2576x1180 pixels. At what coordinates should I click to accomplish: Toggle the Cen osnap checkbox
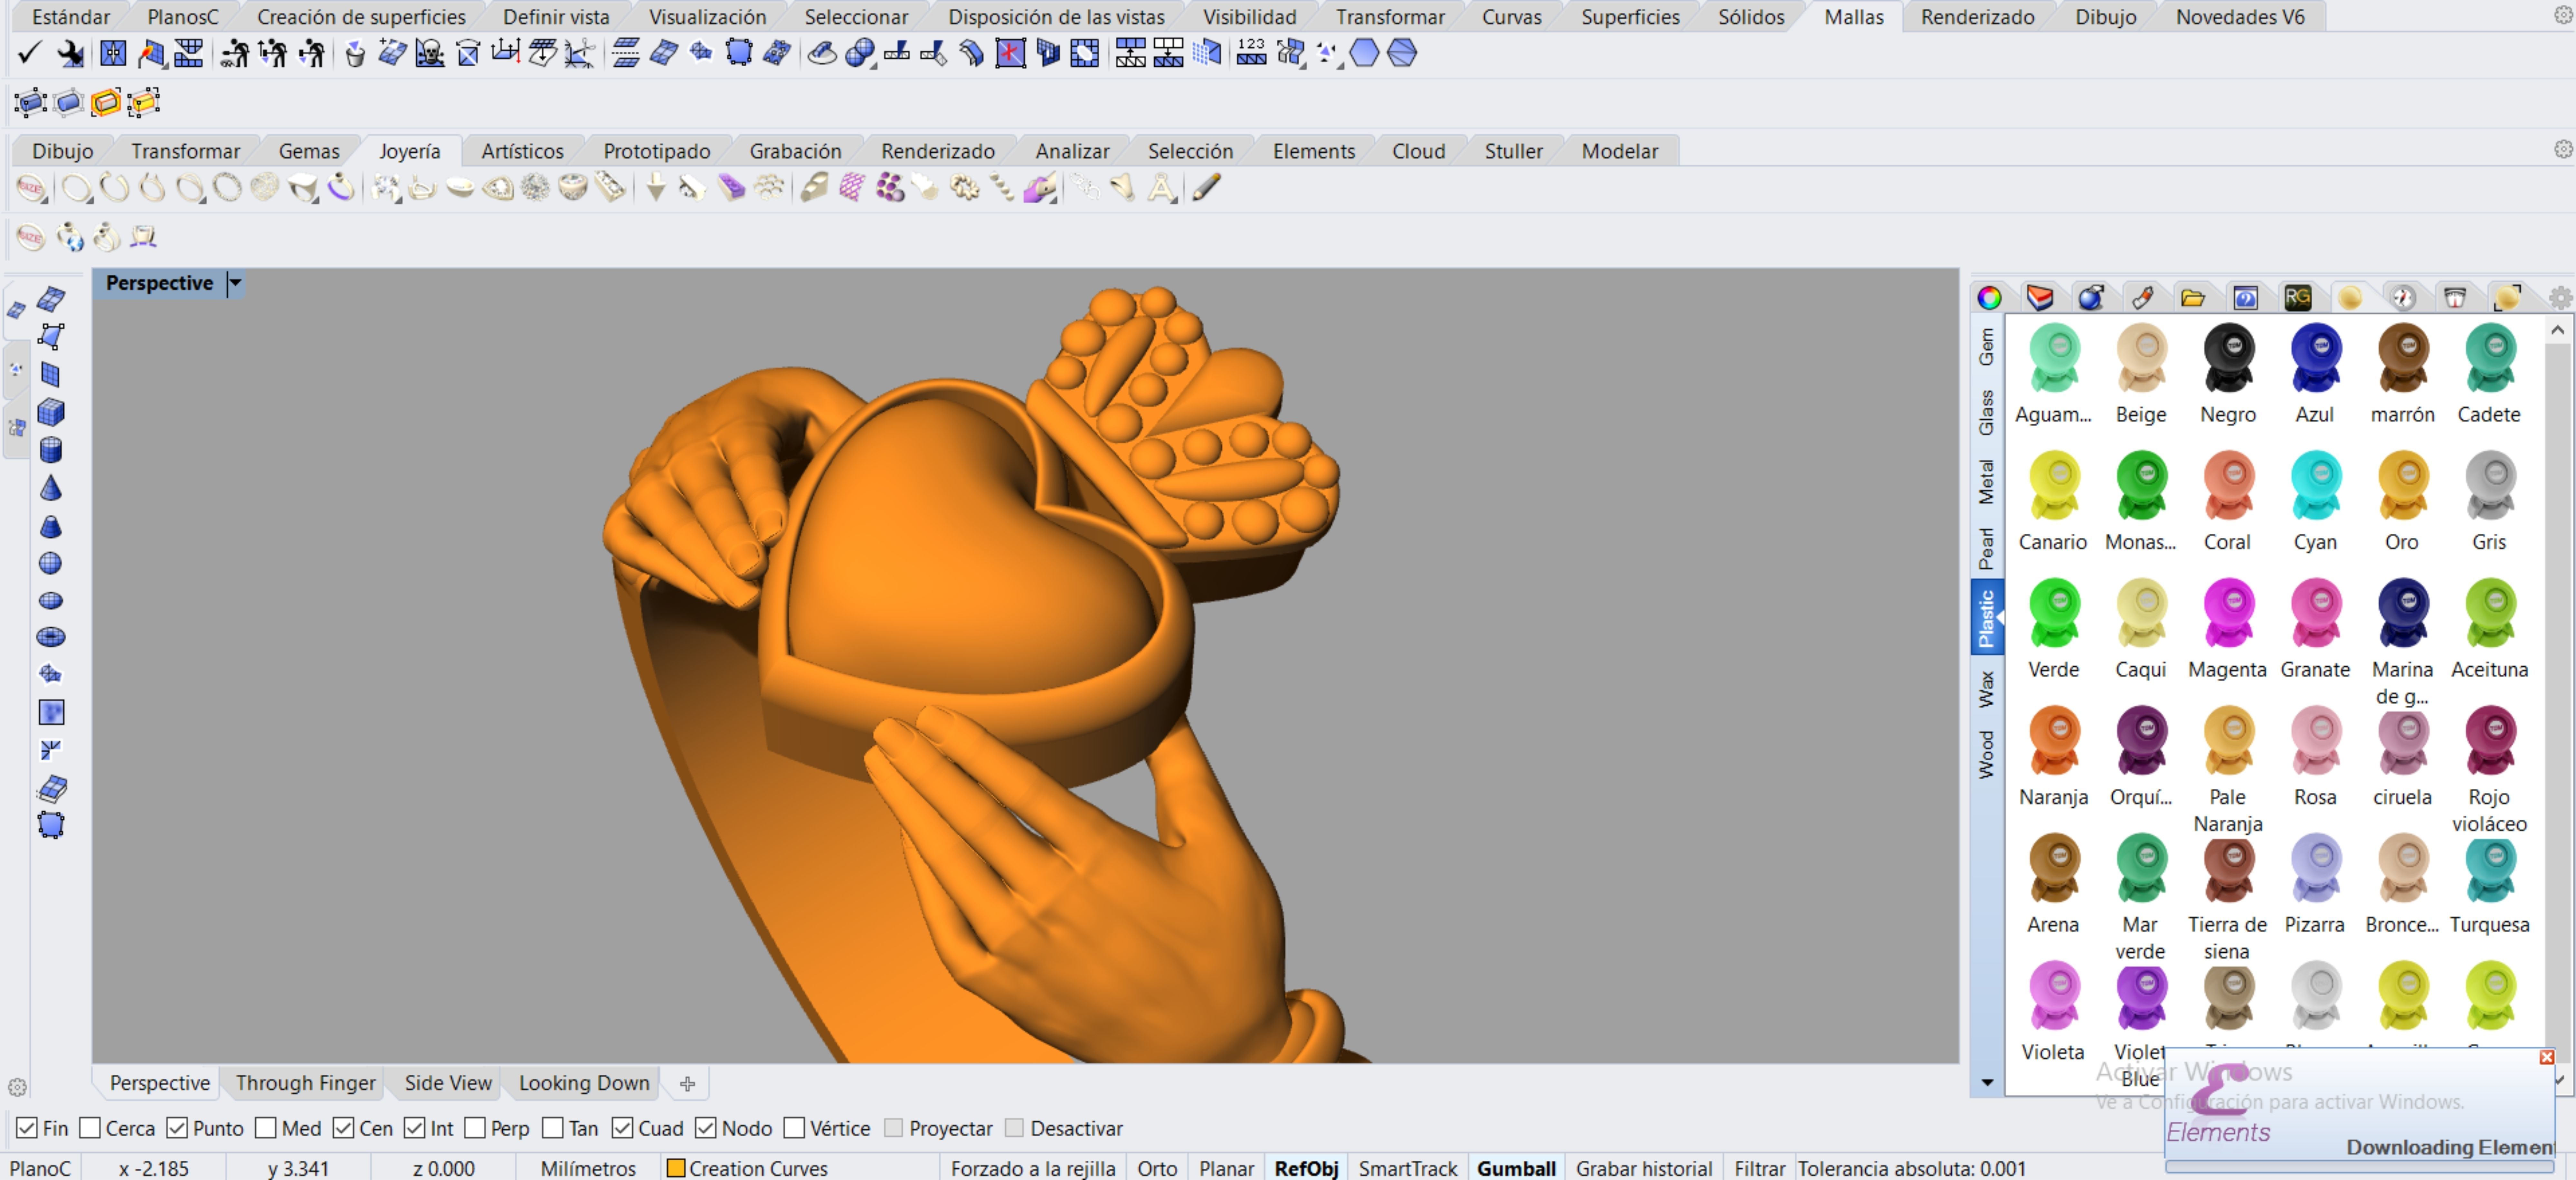(x=343, y=1128)
